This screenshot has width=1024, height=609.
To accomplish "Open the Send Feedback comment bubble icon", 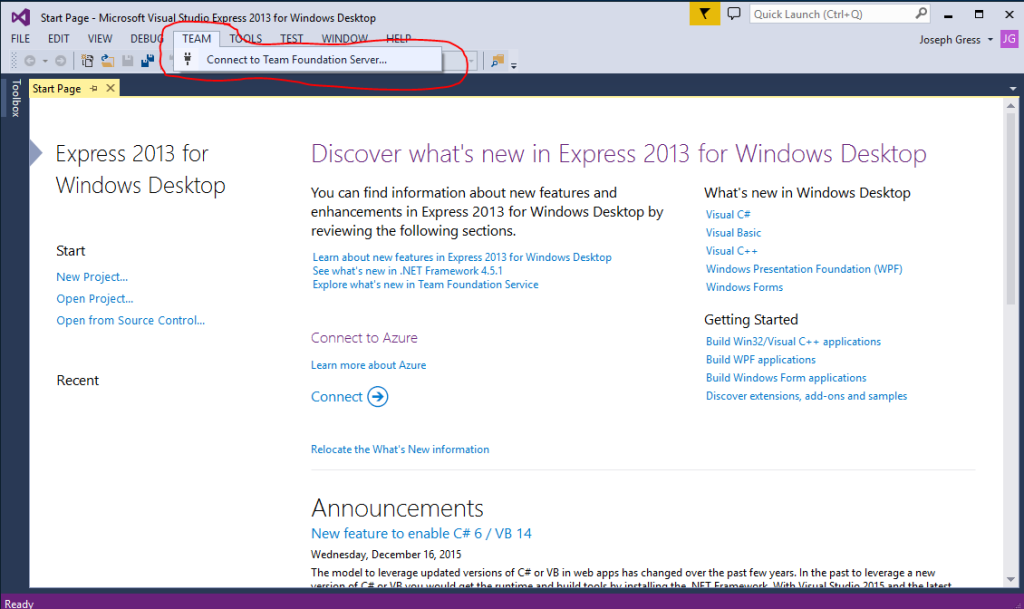I will pos(733,14).
